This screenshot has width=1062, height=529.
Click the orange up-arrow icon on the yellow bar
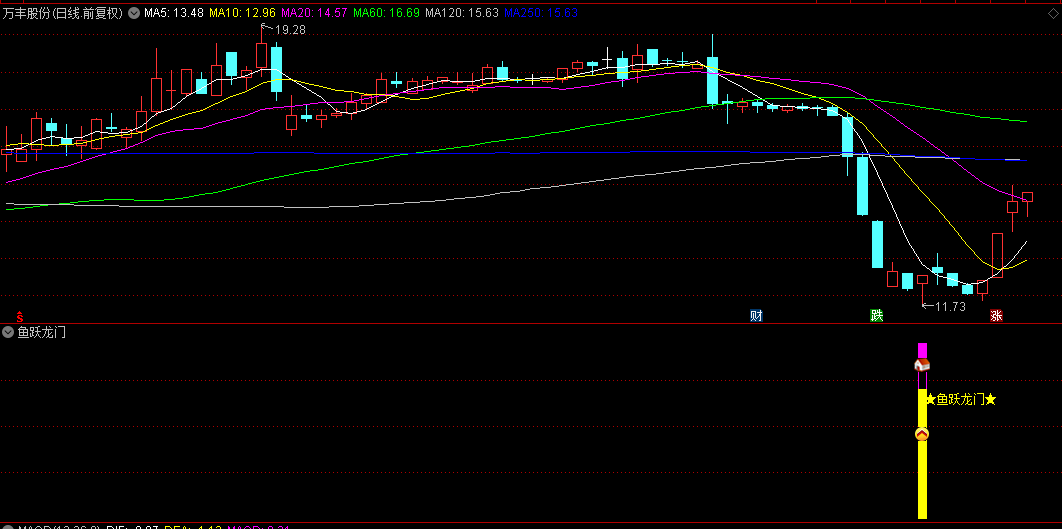click(922, 434)
